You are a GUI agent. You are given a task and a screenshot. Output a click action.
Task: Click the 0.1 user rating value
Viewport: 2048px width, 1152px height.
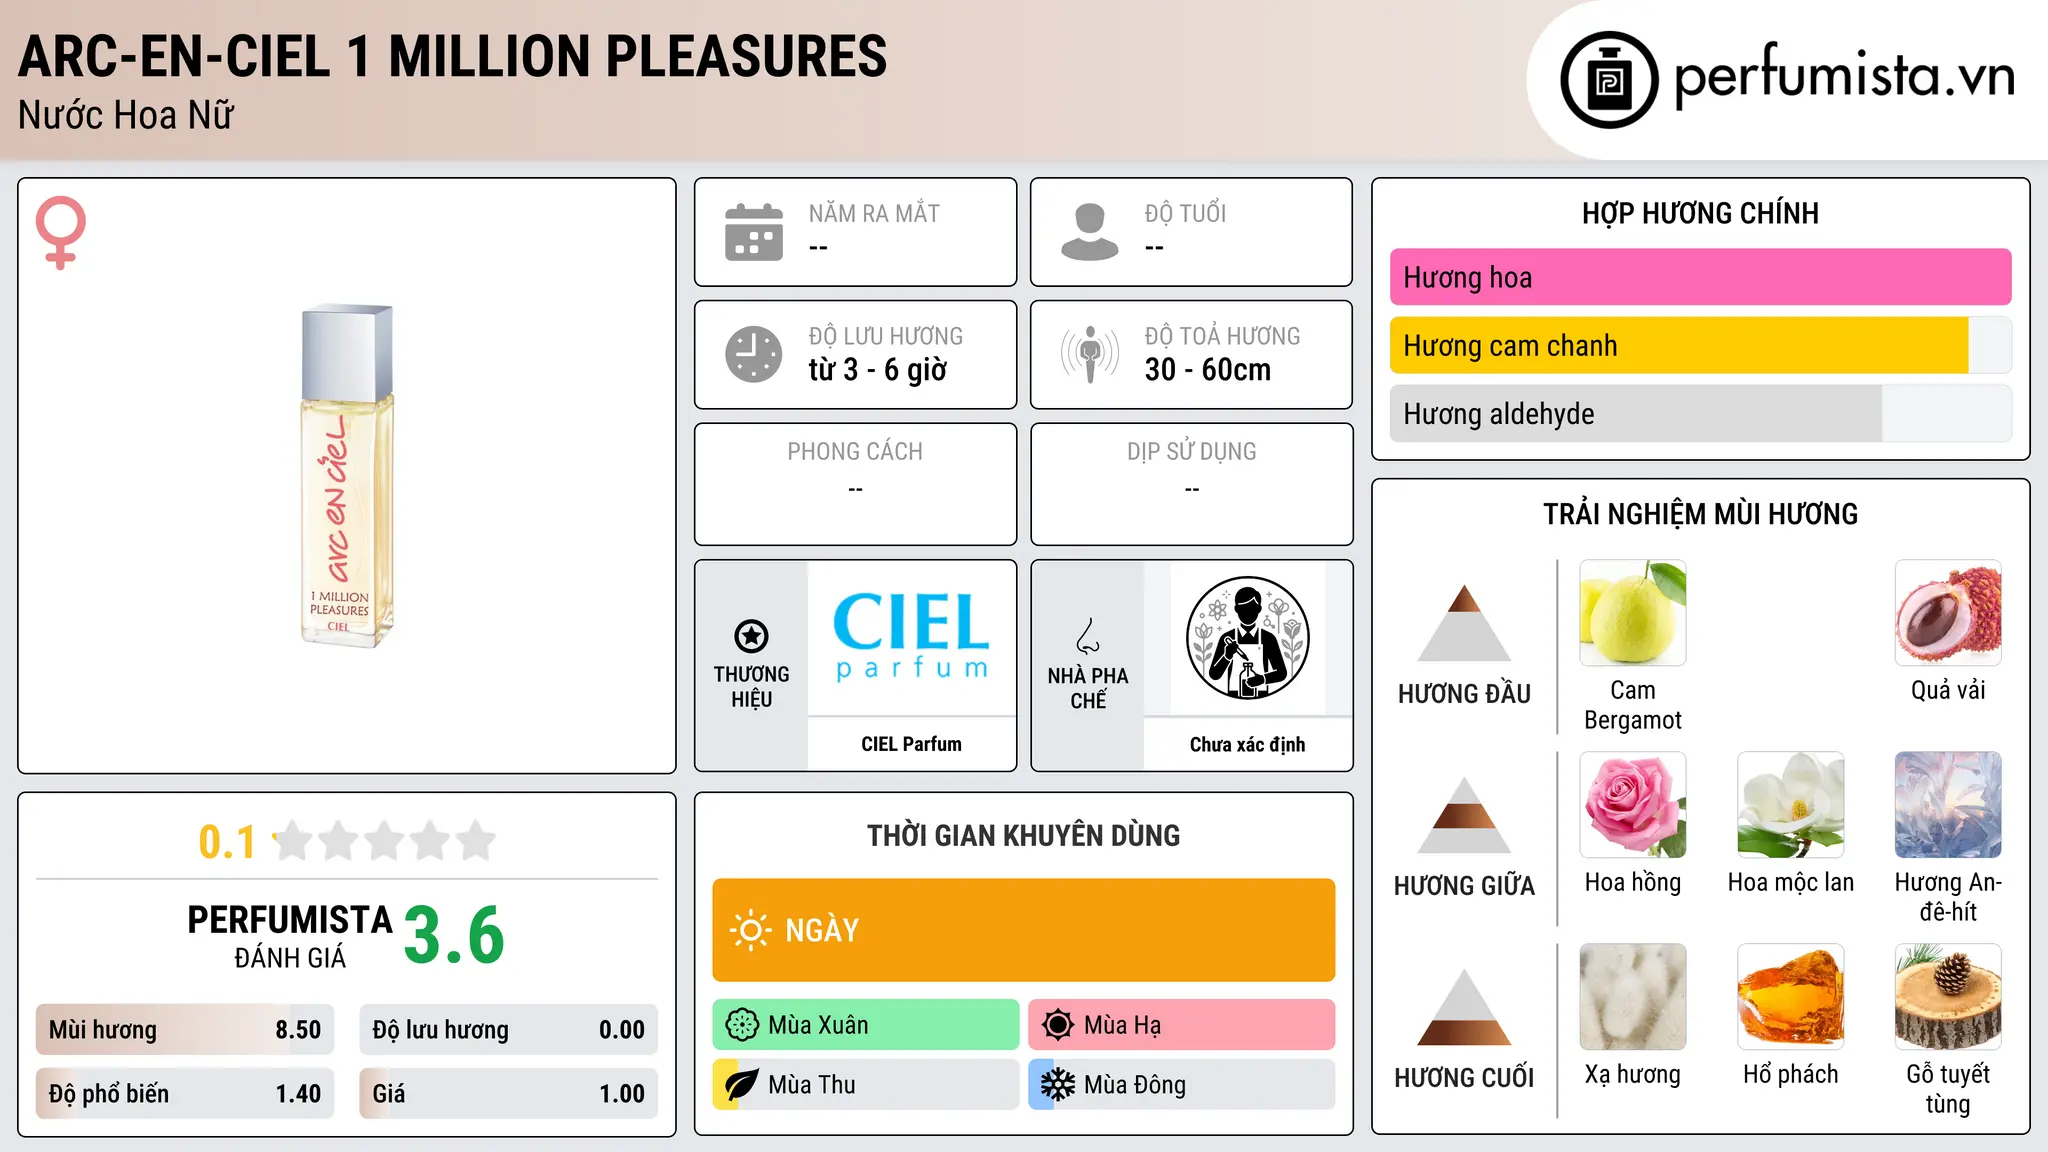point(227,842)
